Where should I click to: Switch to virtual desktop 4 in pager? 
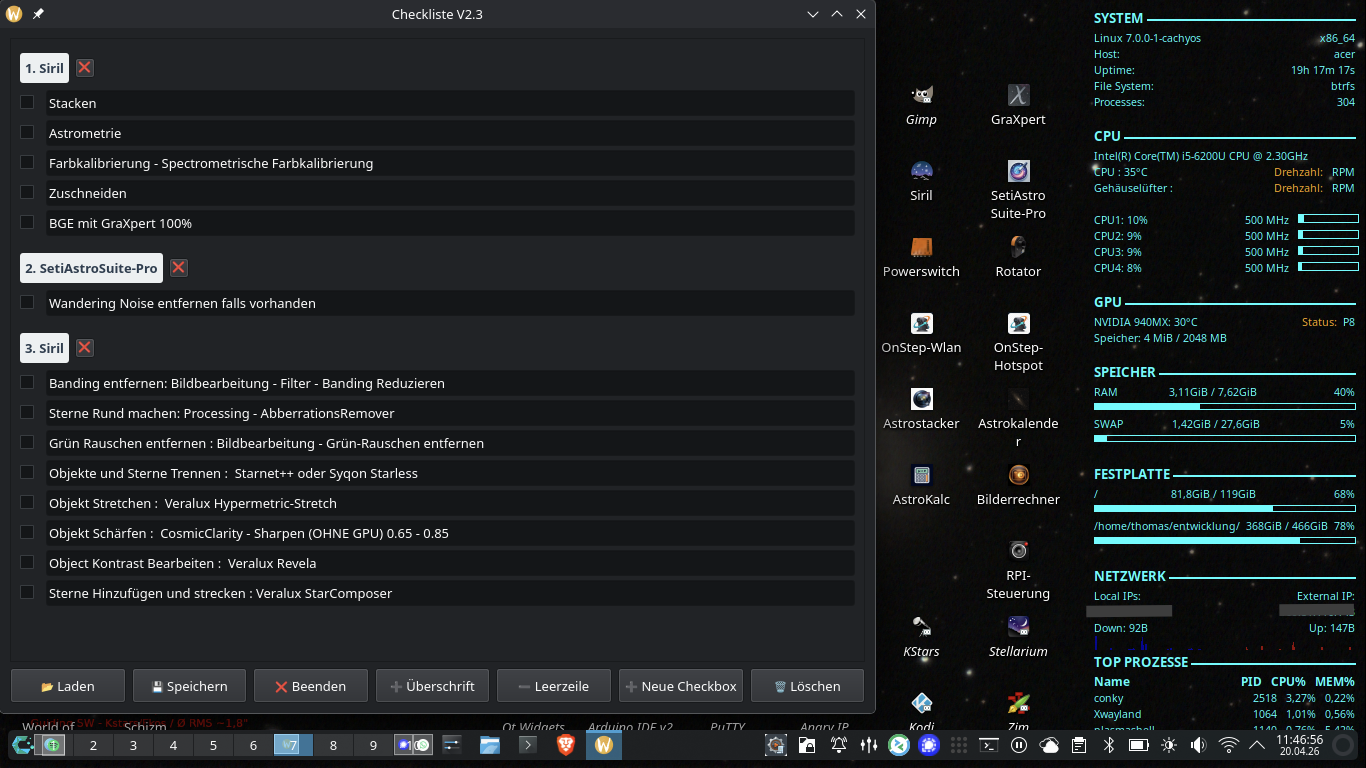(173, 745)
